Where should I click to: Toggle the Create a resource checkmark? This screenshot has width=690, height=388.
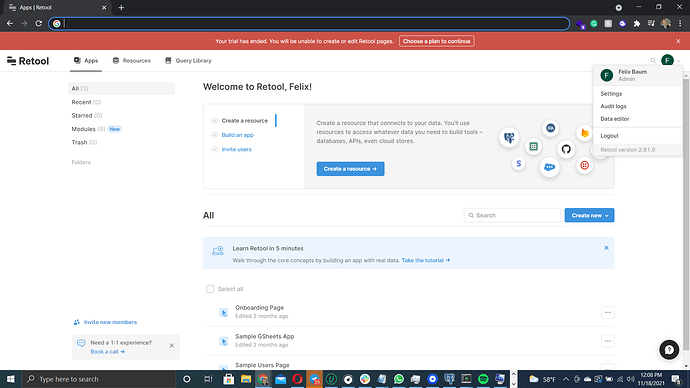214,121
